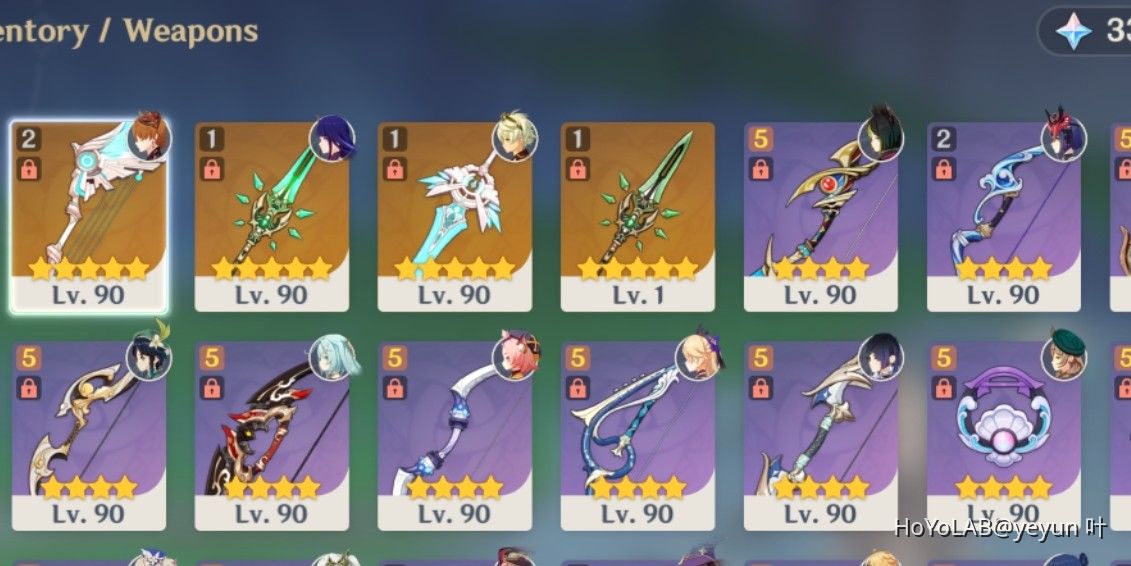
Task: Click character portrait on Polar Star card
Action: pyautogui.click(x=149, y=137)
